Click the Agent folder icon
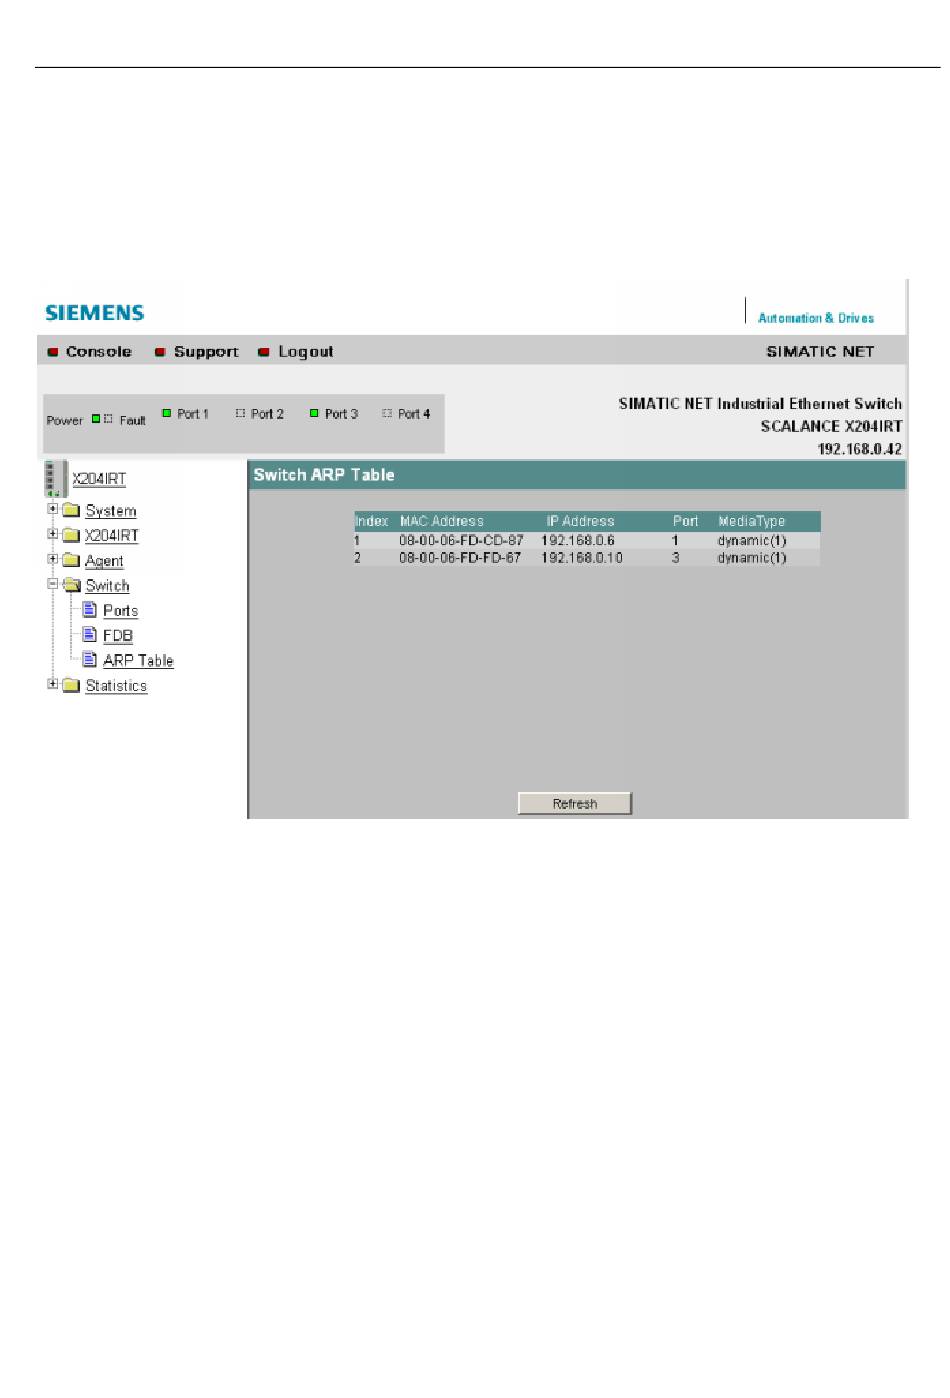The height and width of the screenshot is (1398, 950). (71, 560)
